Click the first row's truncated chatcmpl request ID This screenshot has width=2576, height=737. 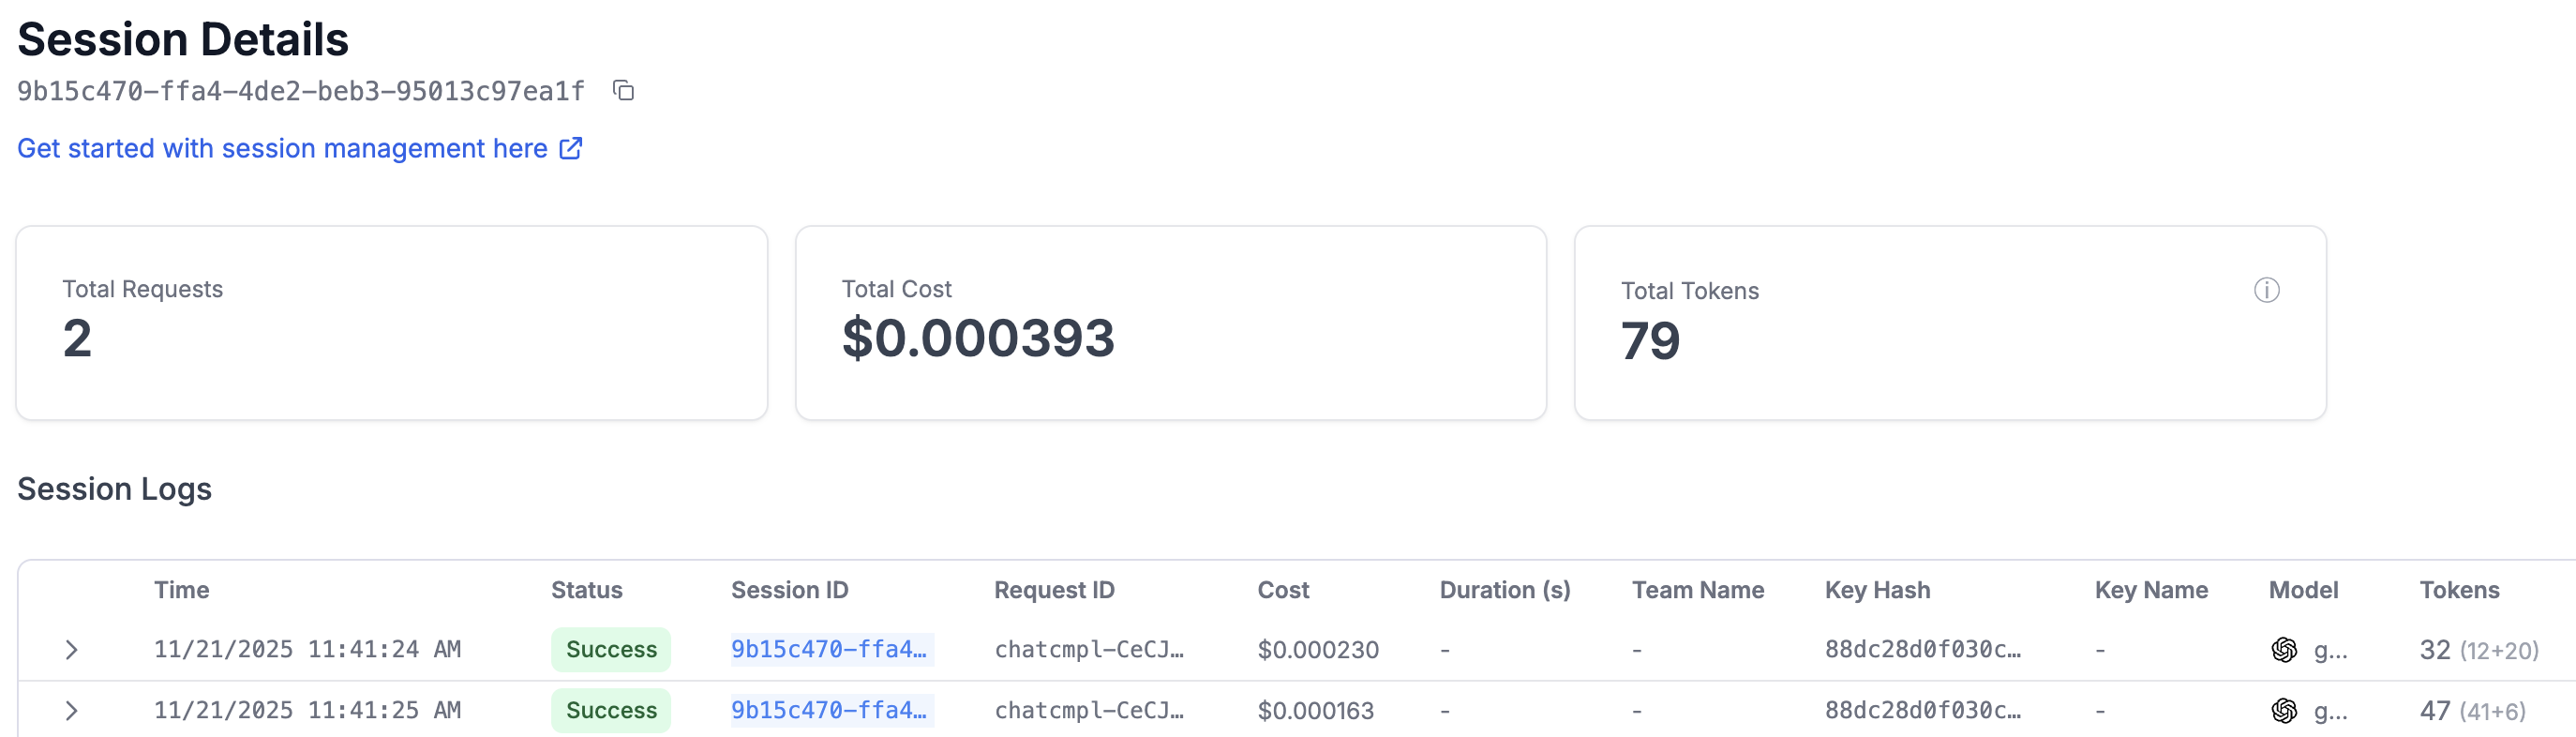[1088, 650]
